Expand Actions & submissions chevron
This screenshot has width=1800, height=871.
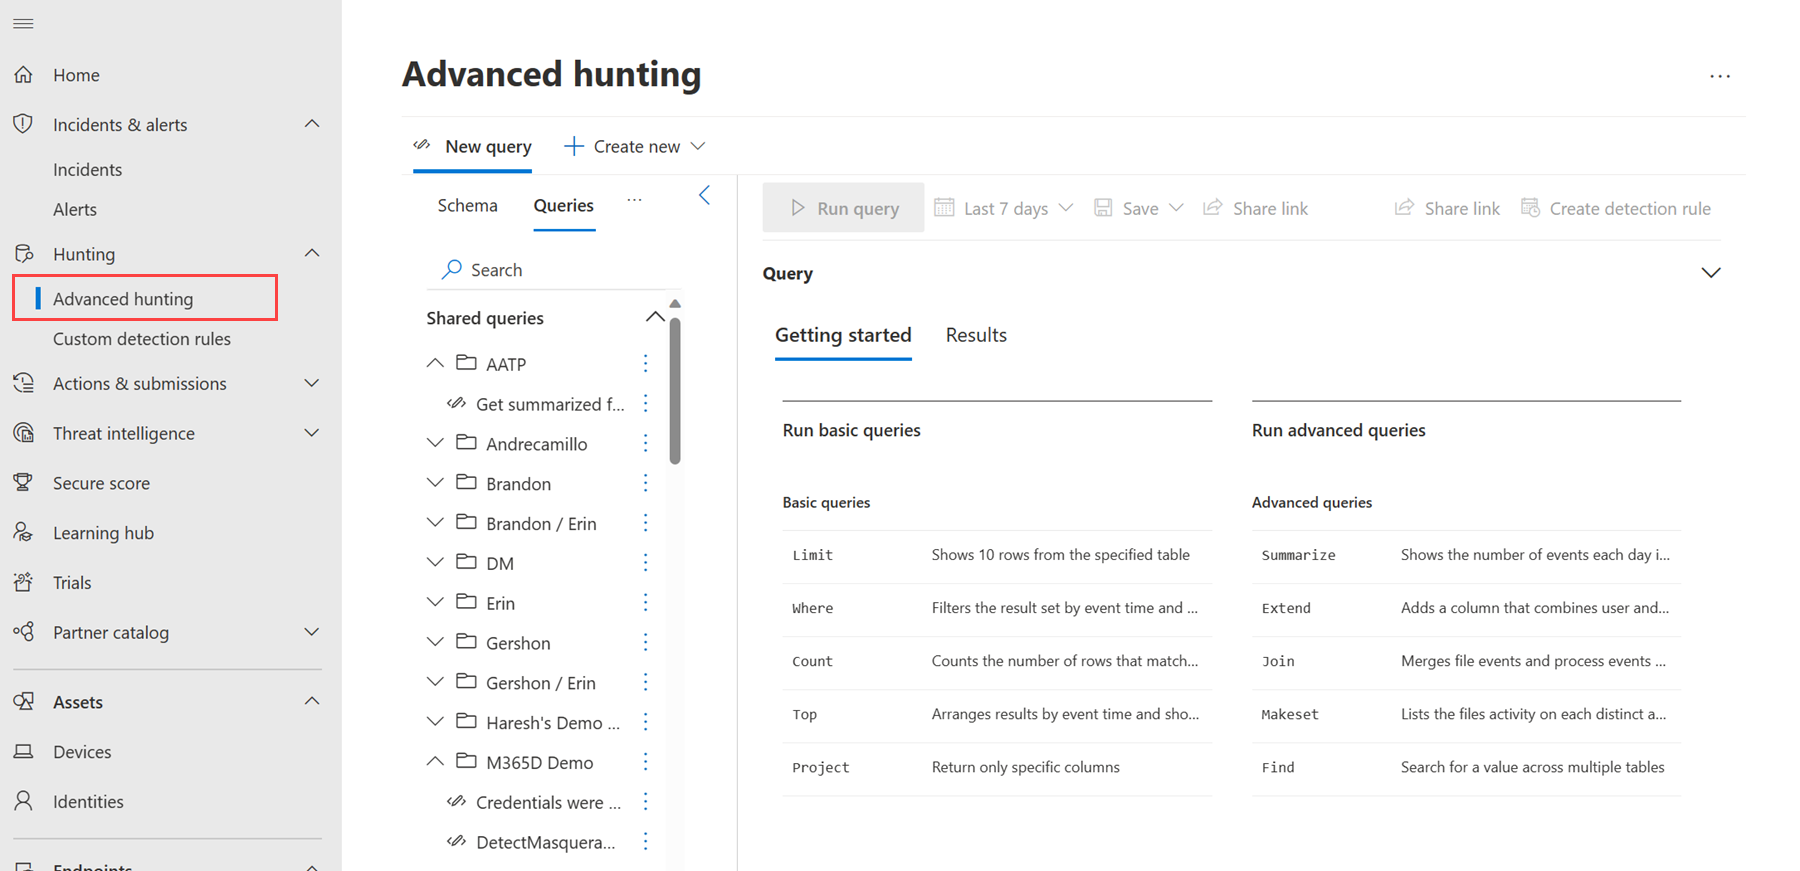312,383
